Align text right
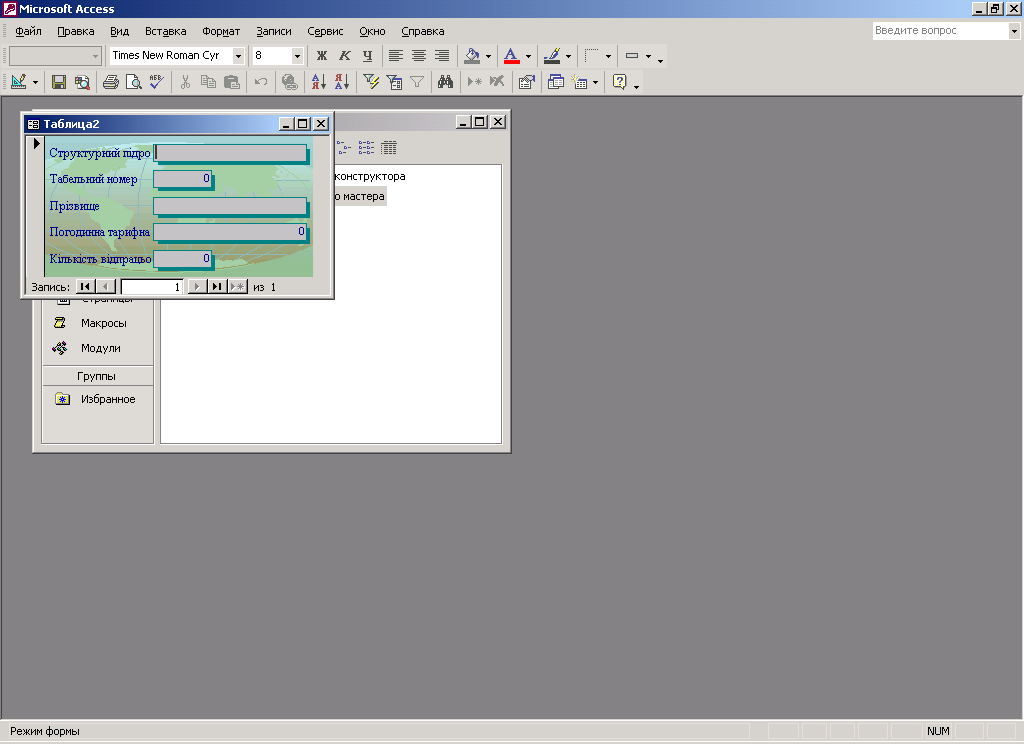Viewport: 1024px width, 744px height. pos(442,56)
